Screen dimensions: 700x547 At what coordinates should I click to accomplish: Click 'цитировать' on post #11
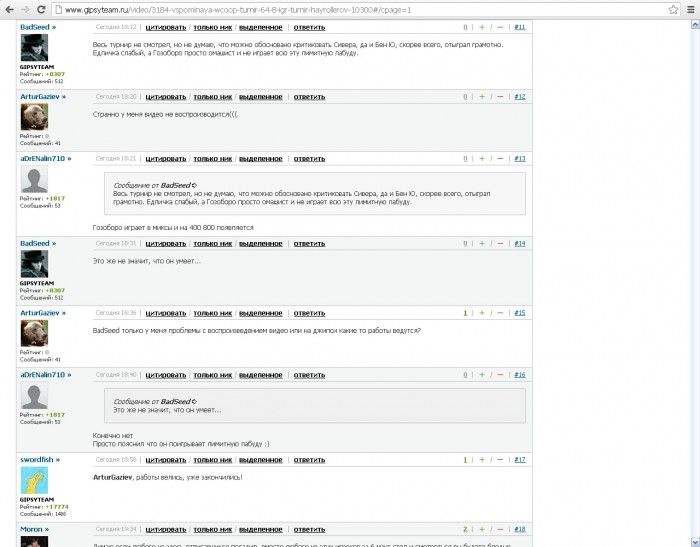[166, 27]
